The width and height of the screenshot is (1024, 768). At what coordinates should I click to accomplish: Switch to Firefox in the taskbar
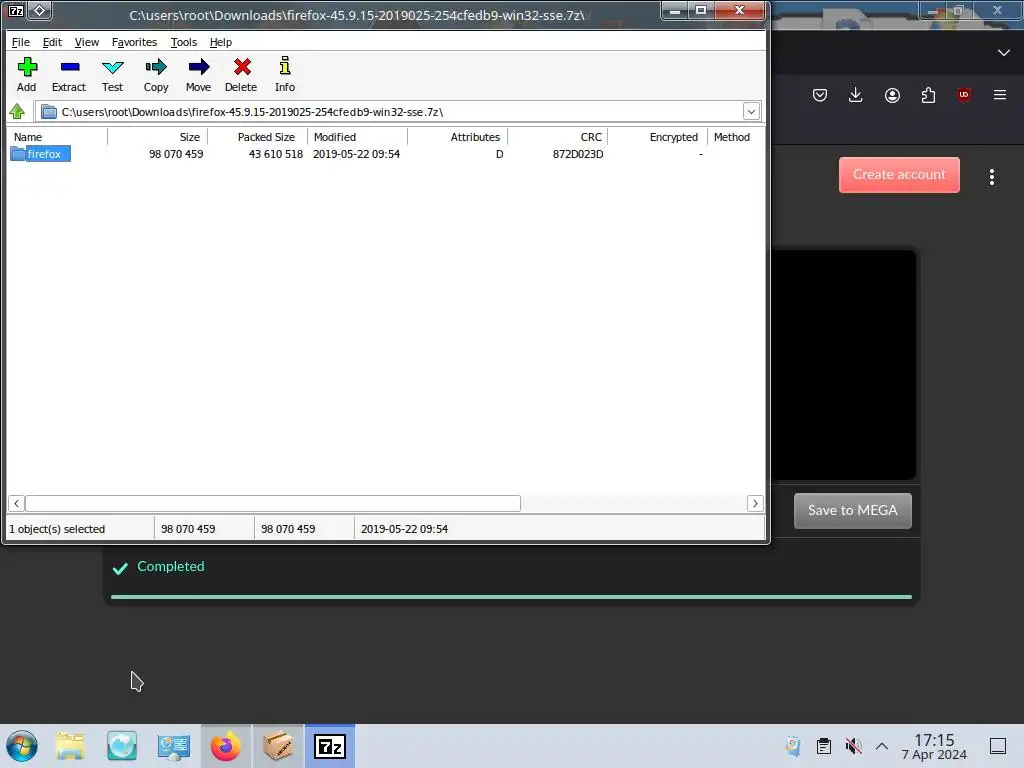[225, 746]
